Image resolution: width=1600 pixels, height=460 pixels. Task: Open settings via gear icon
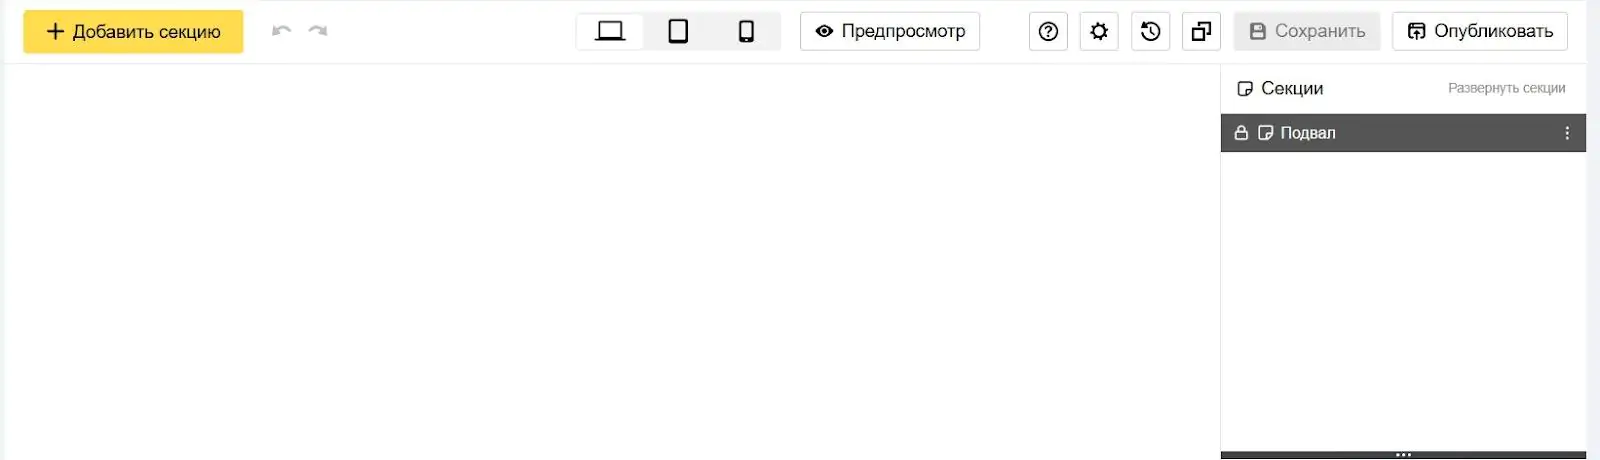tap(1099, 31)
